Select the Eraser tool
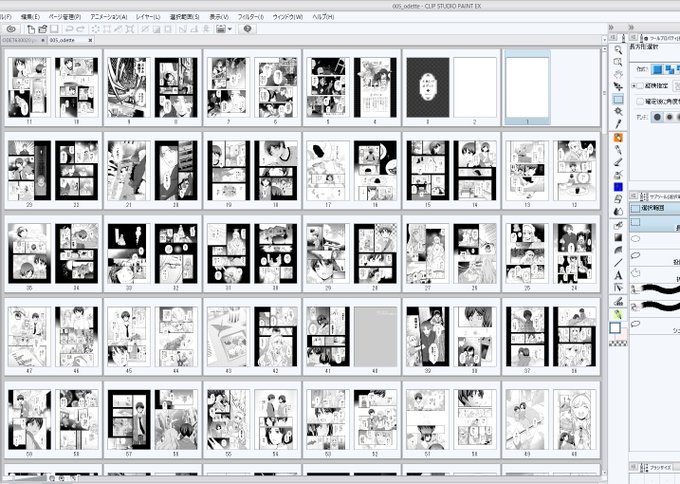The image size is (680, 484). [618, 199]
